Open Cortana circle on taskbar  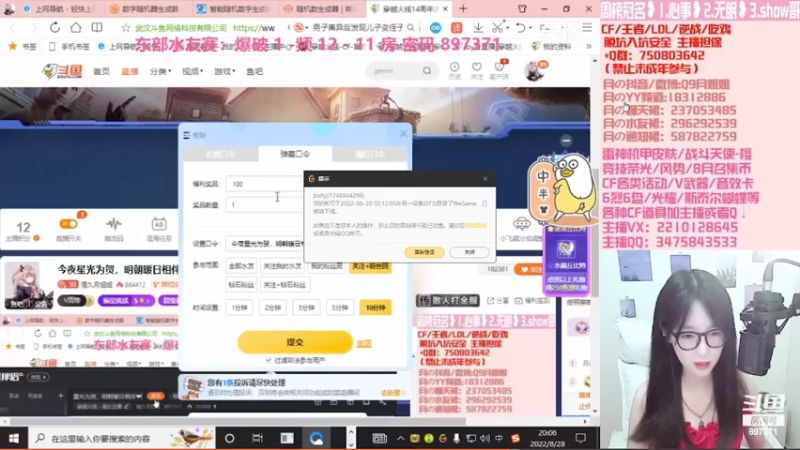[x=230, y=438]
